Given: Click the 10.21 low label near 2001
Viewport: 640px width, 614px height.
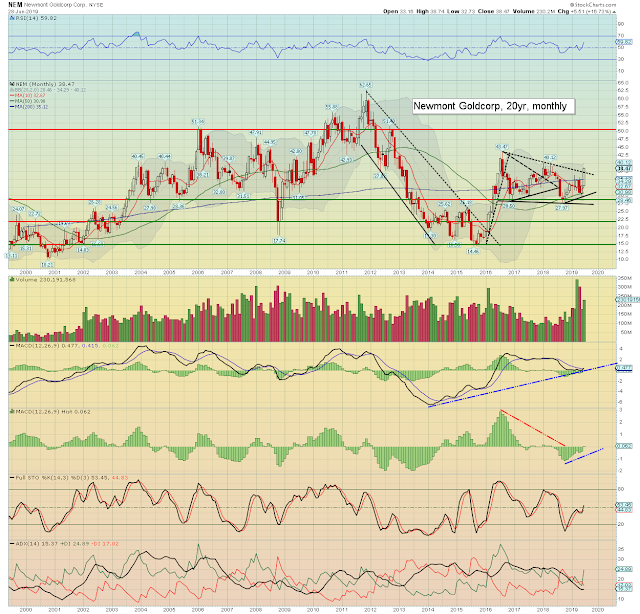Looking at the screenshot, I should [47, 264].
